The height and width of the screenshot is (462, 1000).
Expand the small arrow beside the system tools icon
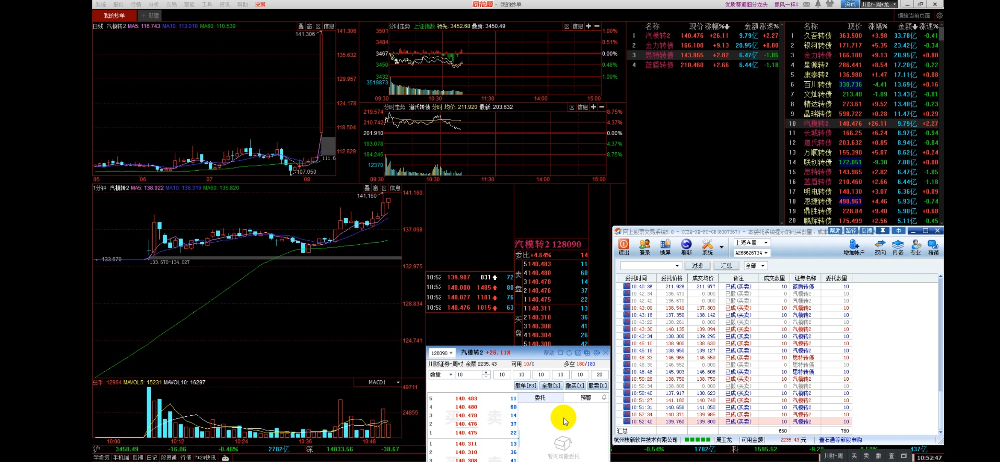pyautogui.click(x=721, y=246)
